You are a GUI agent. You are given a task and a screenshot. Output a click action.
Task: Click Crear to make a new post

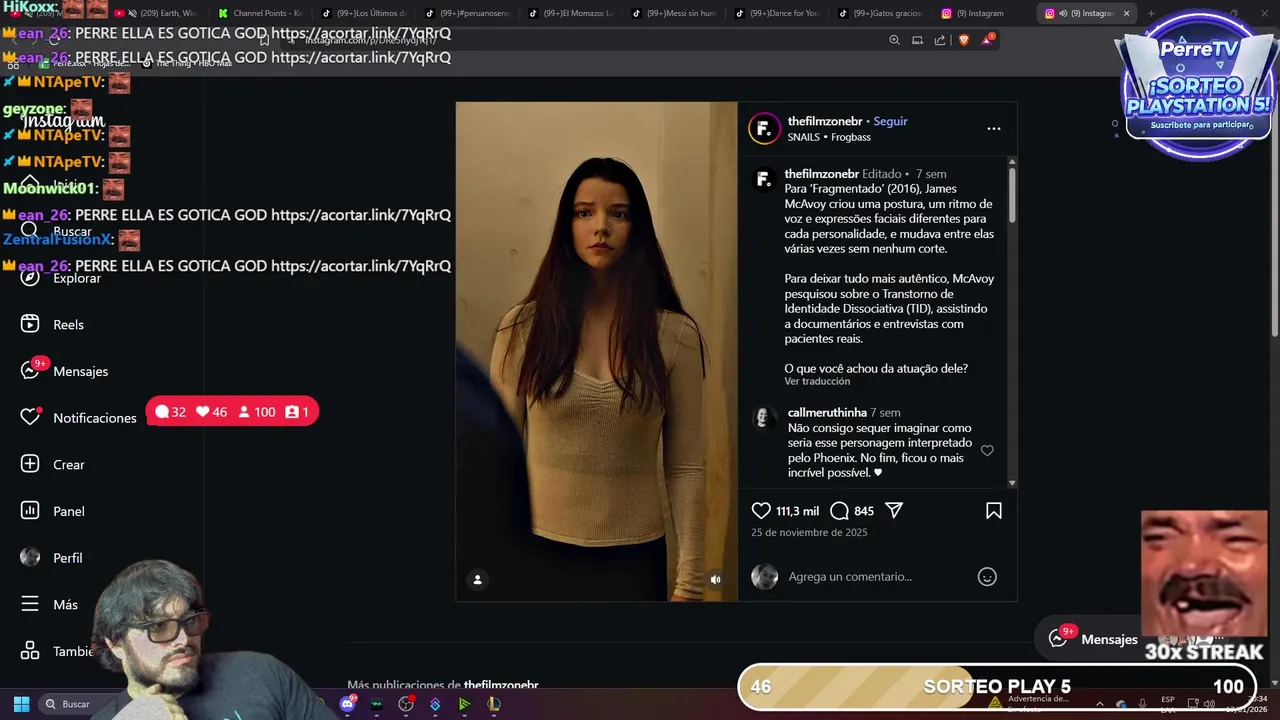(x=53, y=464)
